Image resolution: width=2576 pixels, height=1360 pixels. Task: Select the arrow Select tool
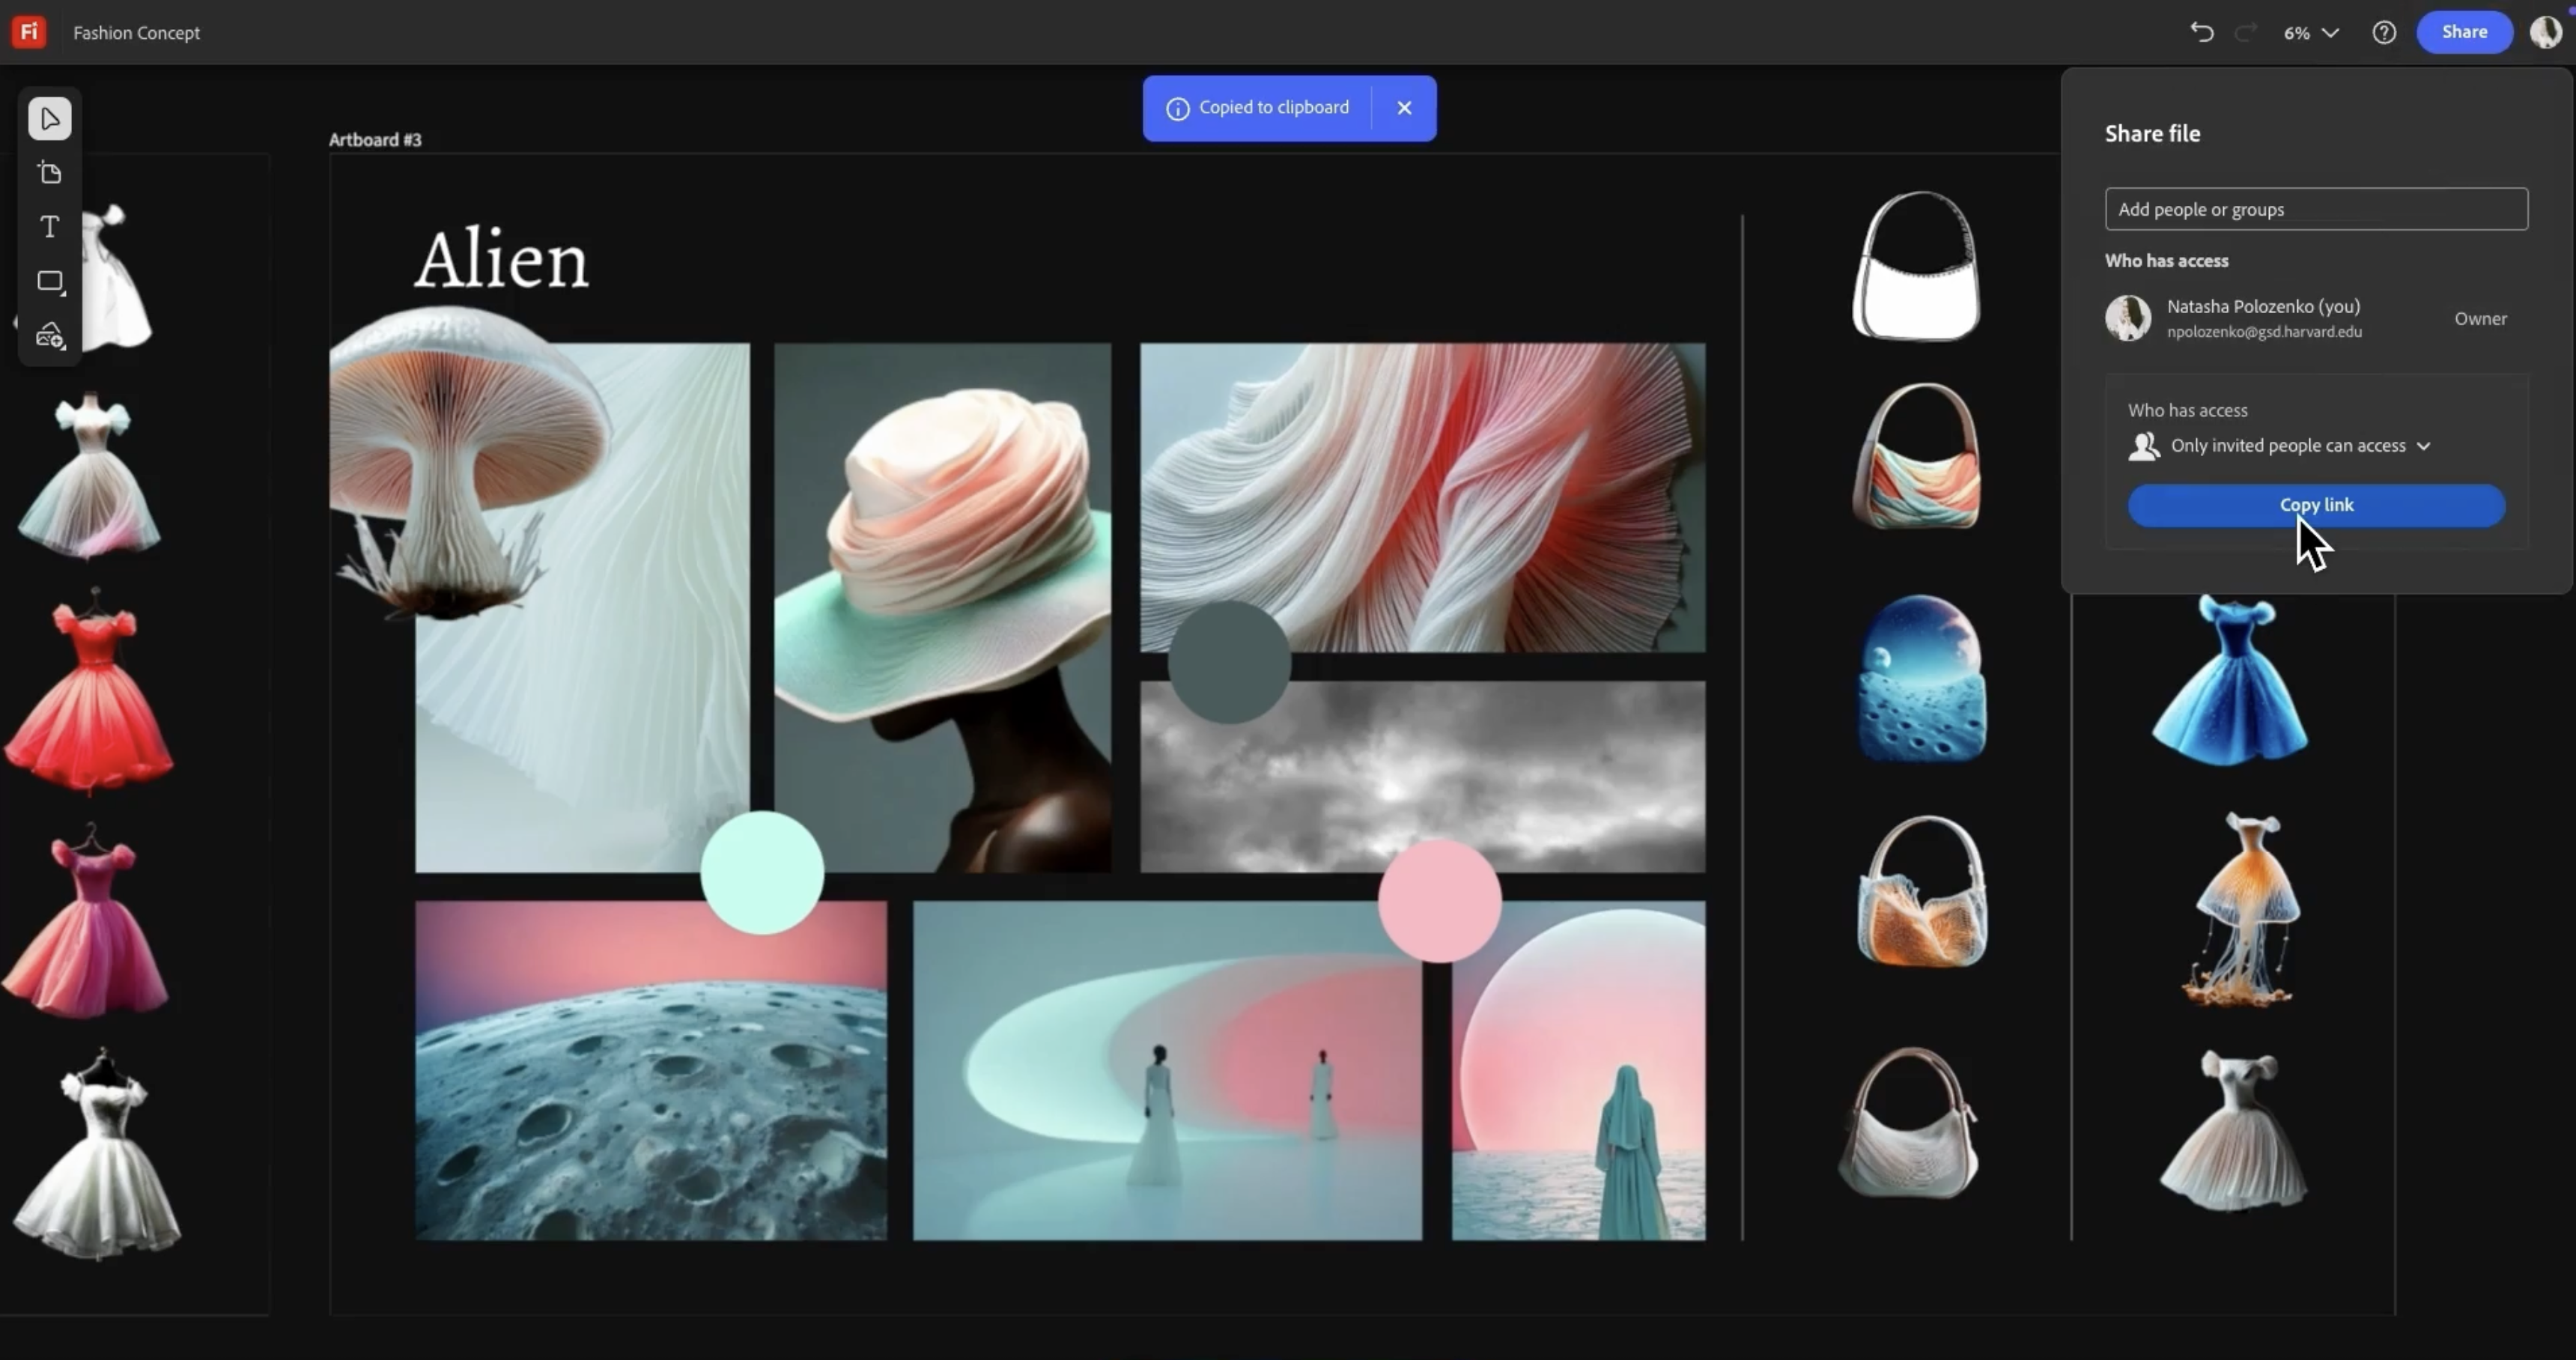(49, 119)
